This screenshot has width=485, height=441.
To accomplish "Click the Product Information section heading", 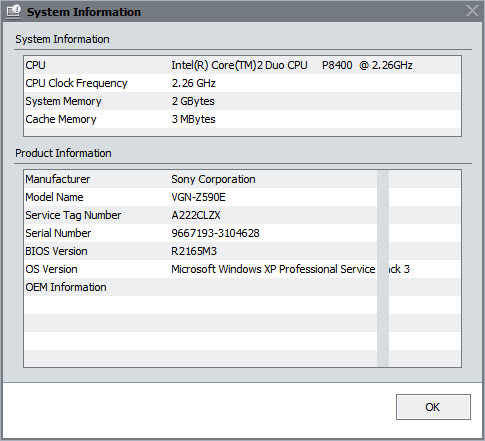I will pos(63,153).
